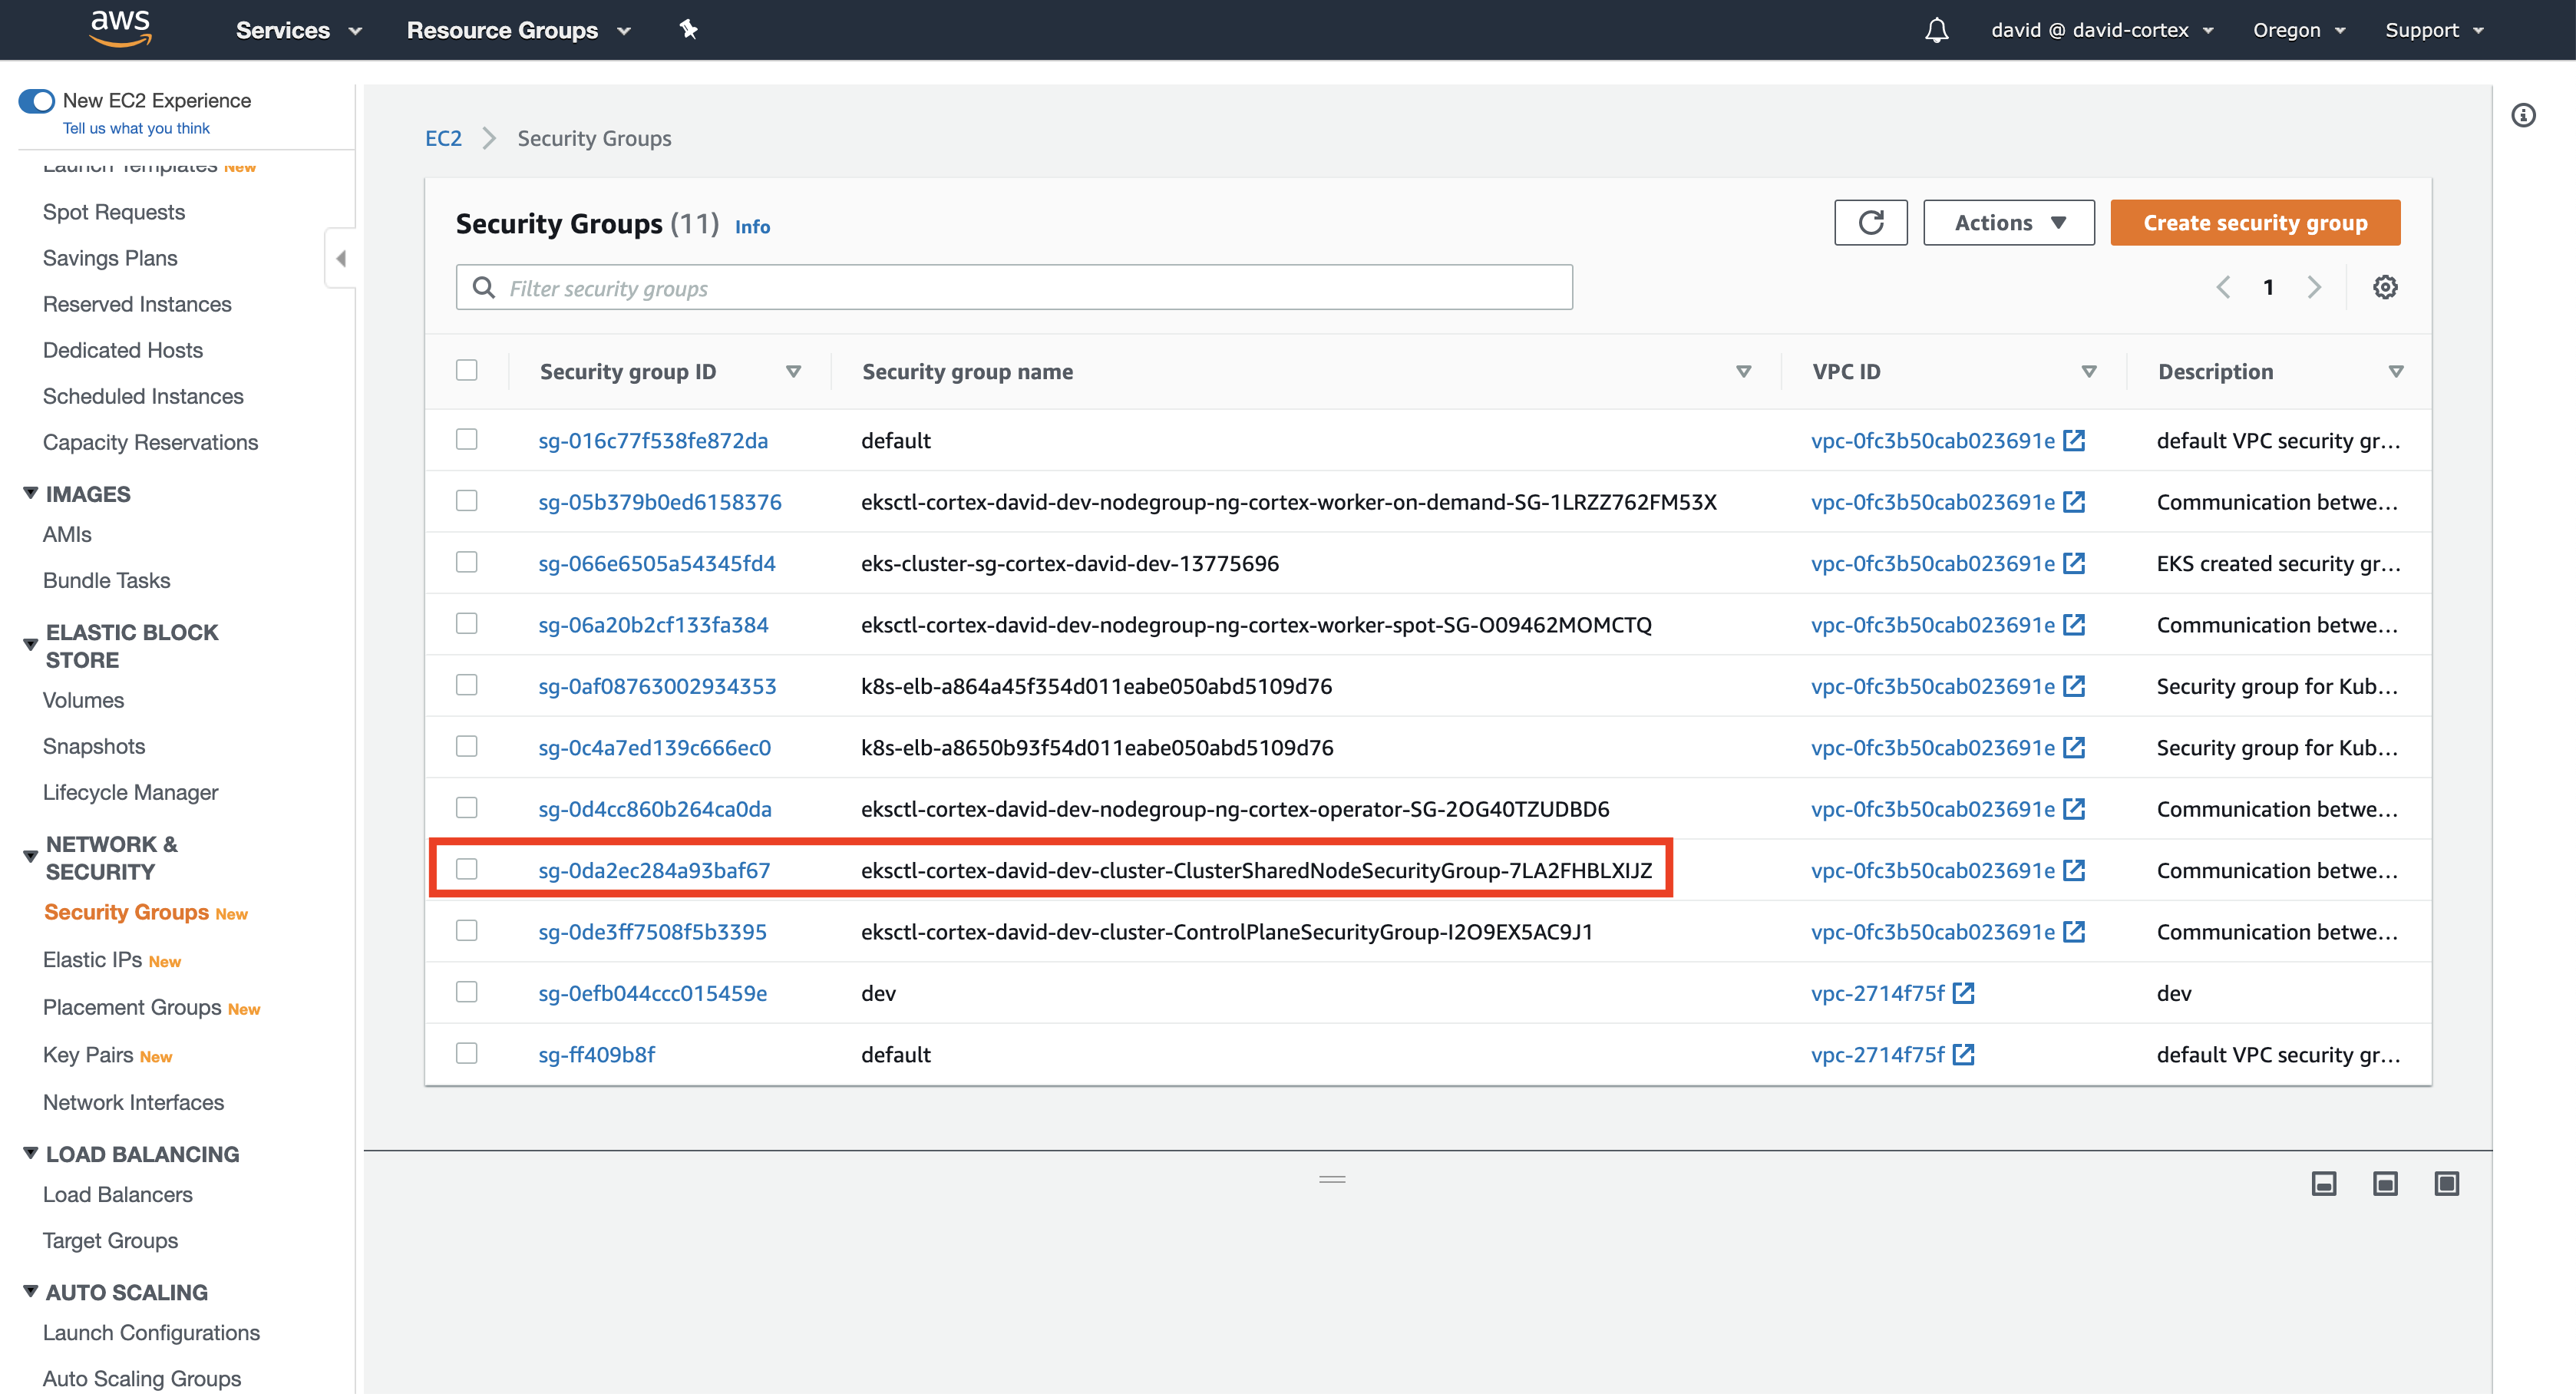Open the notifications bell
Image resolution: width=2576 pixels, height=1397 pixels.
1936,30
